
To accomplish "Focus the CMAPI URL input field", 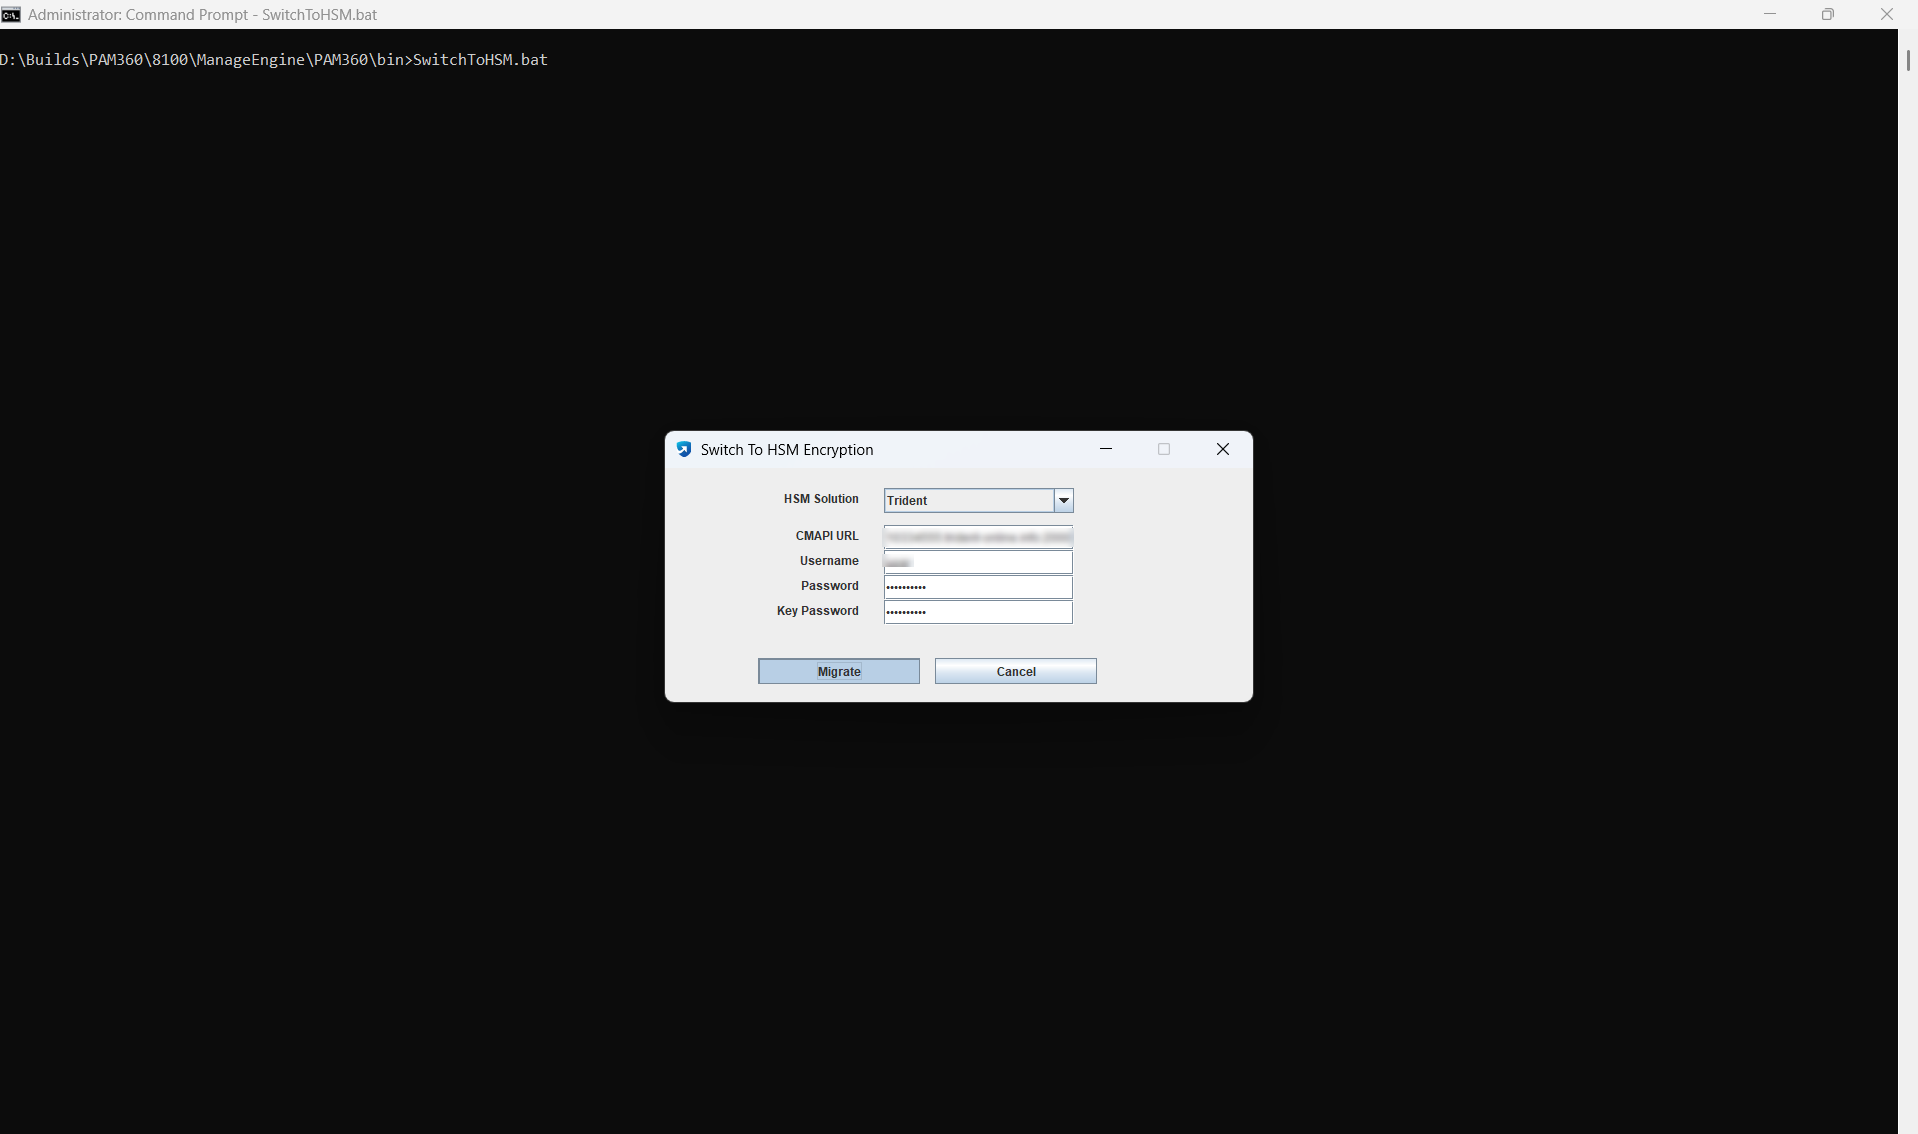I will click(x=978, y=537).
